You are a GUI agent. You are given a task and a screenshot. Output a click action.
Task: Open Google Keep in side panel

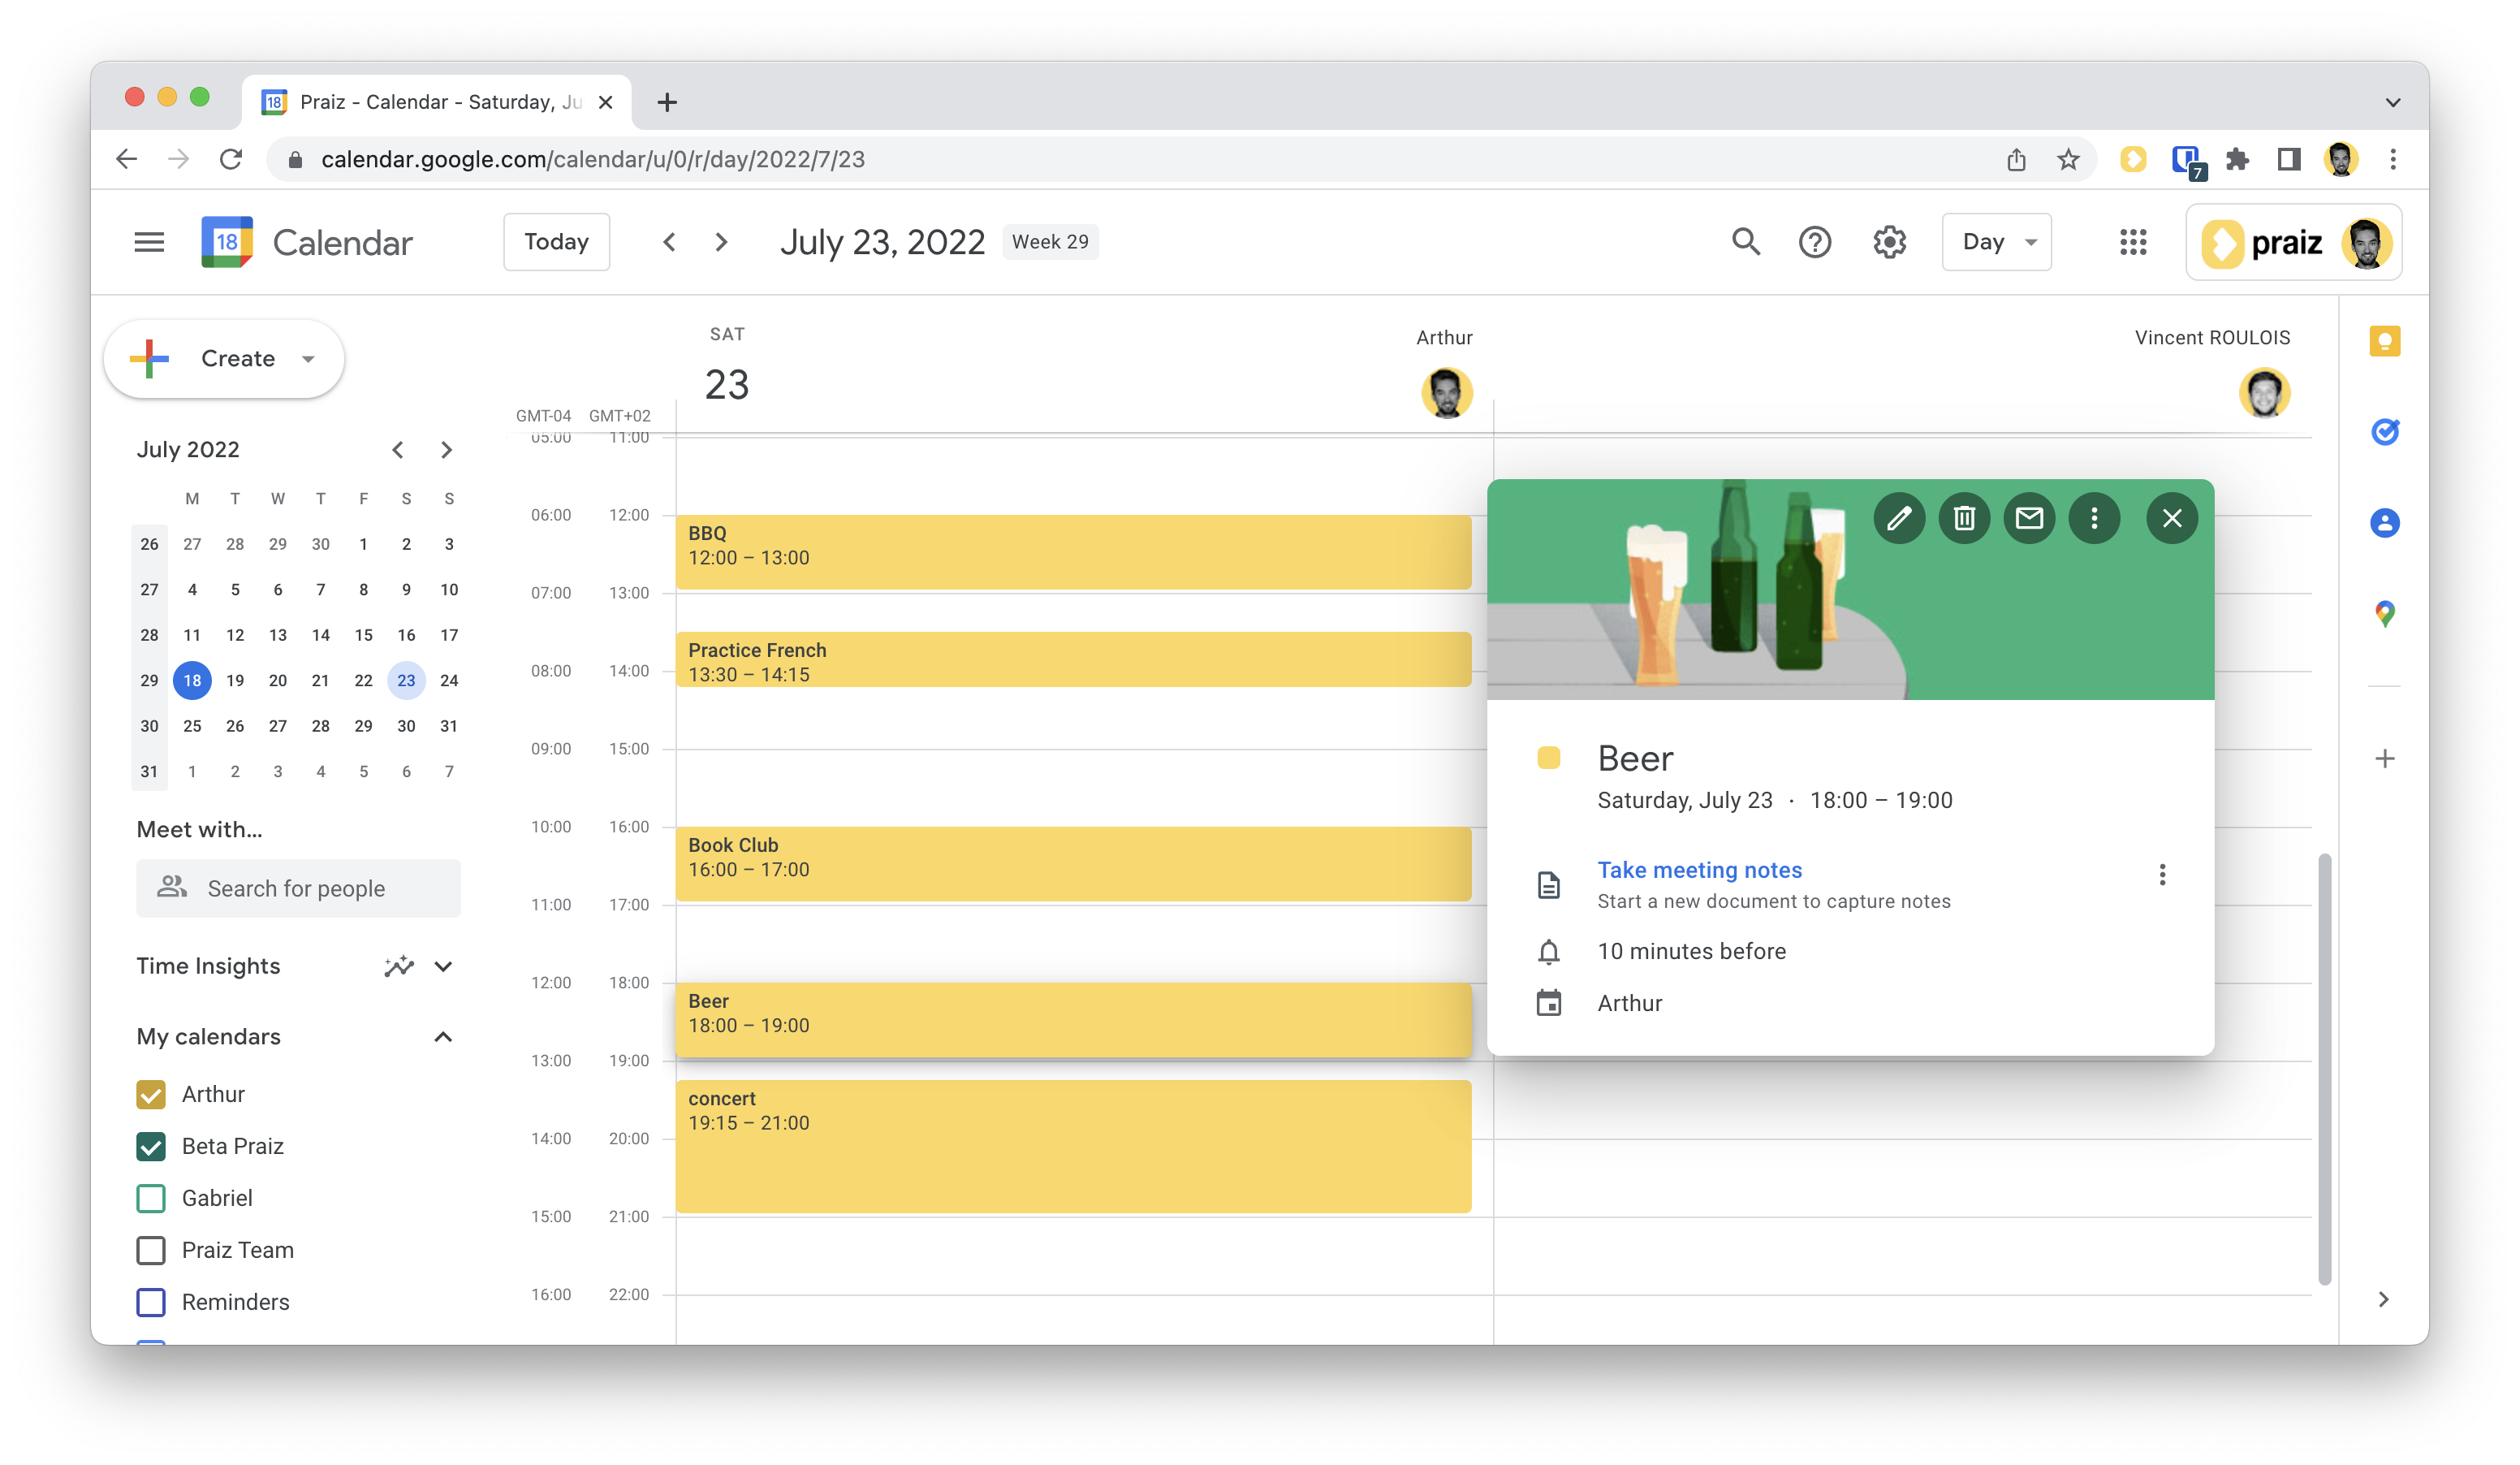[2385, 341]
